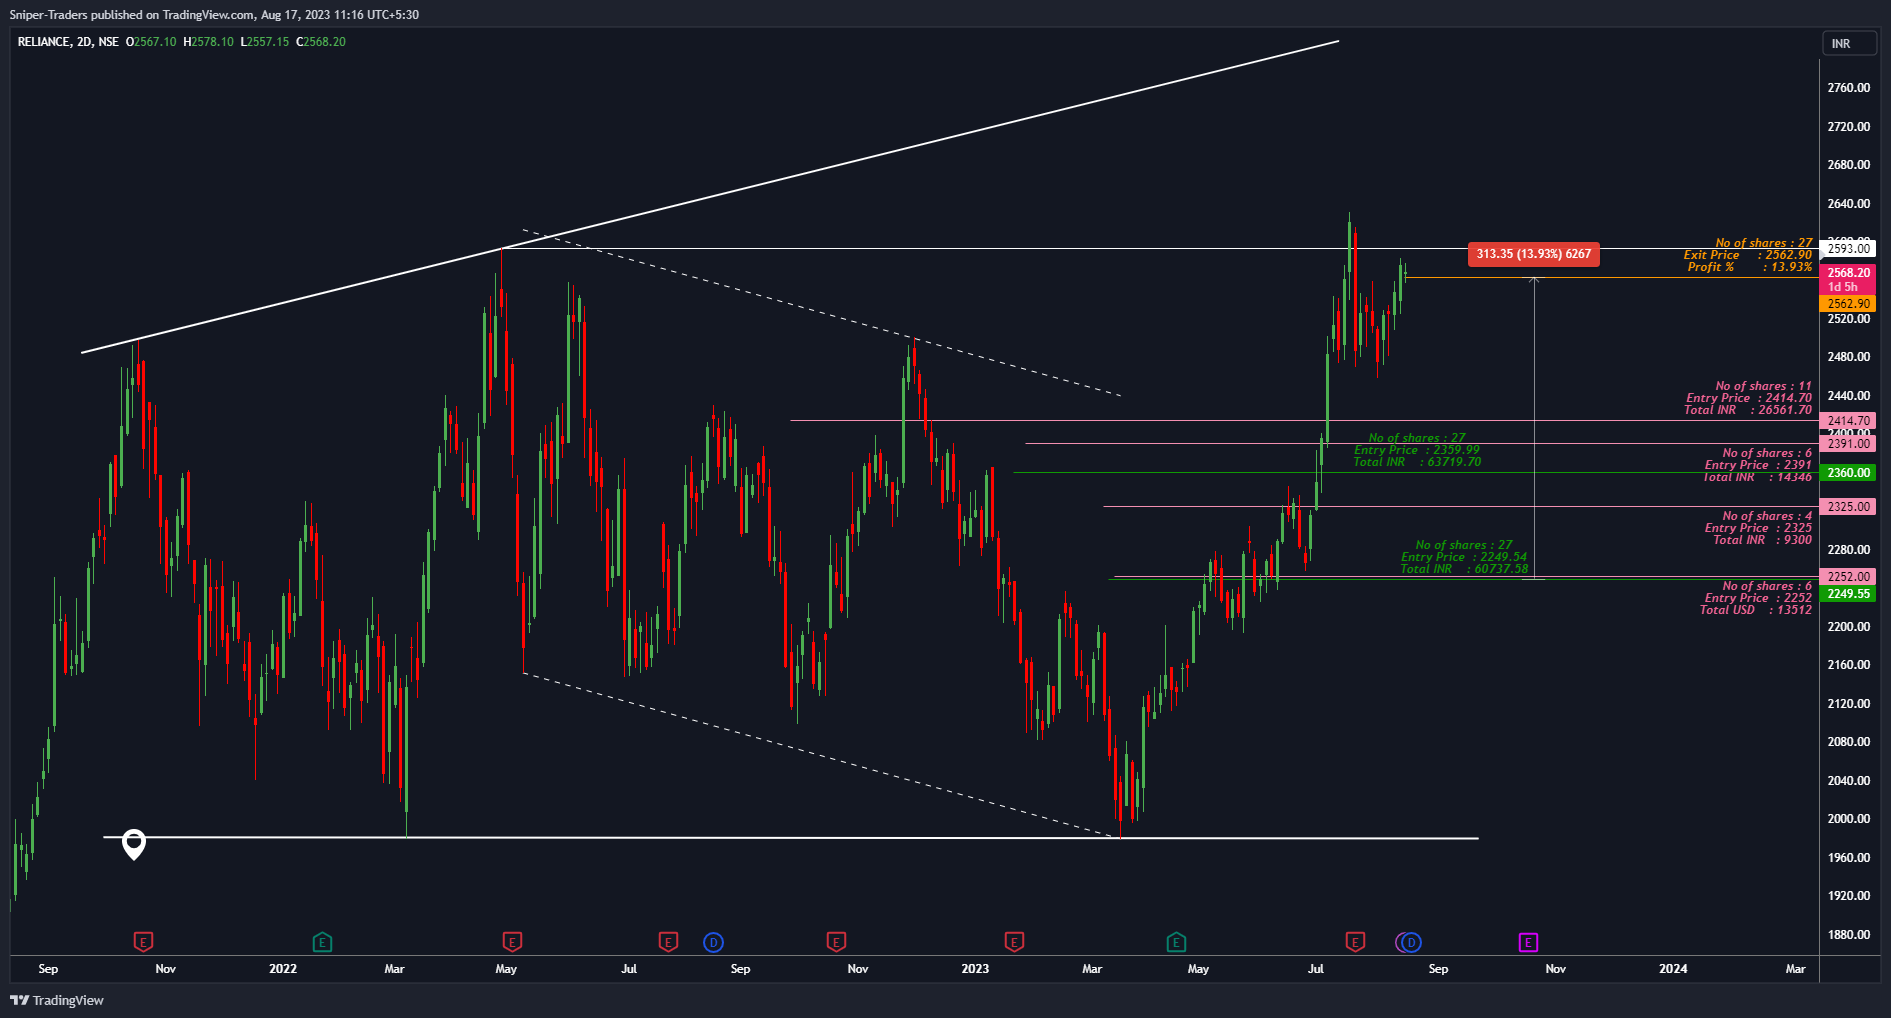Image resolution: width=1891 pixels, height=1018 pixels.
Task: Click the red earnings E marker before Nov 2022
Action: pos(836,942)
